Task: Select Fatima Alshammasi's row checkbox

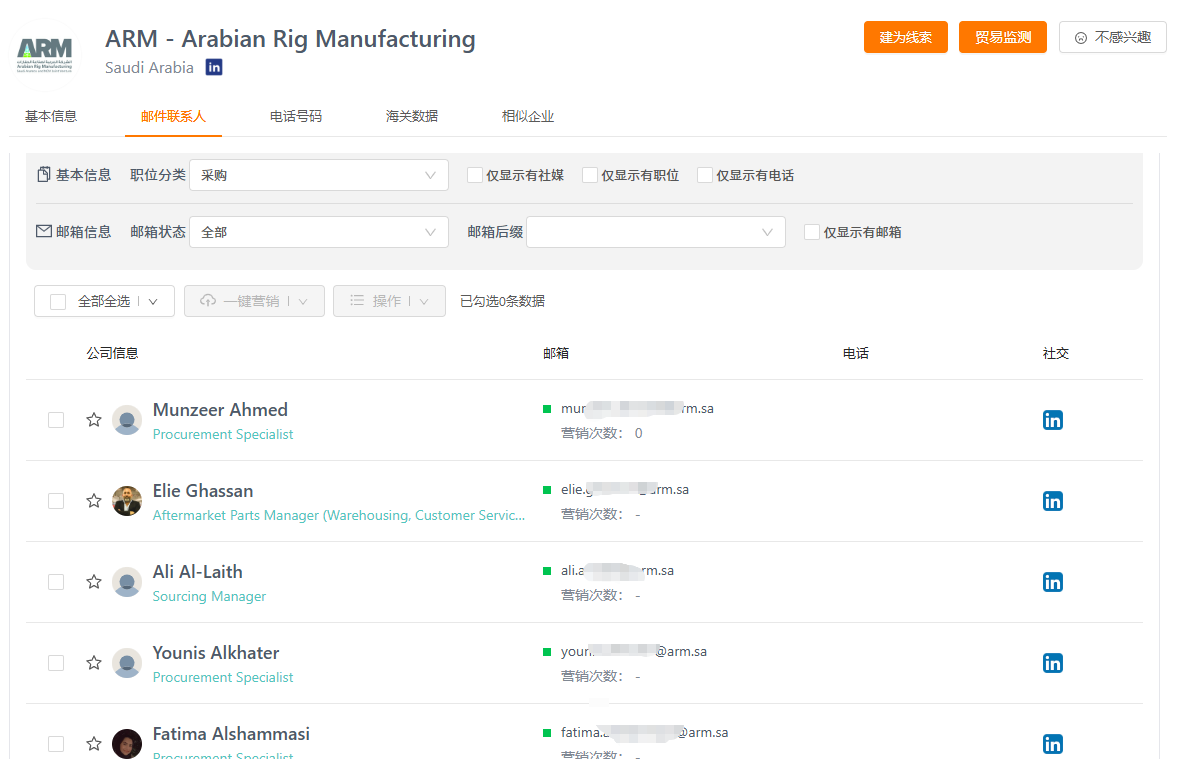Action: coord(56,743)
